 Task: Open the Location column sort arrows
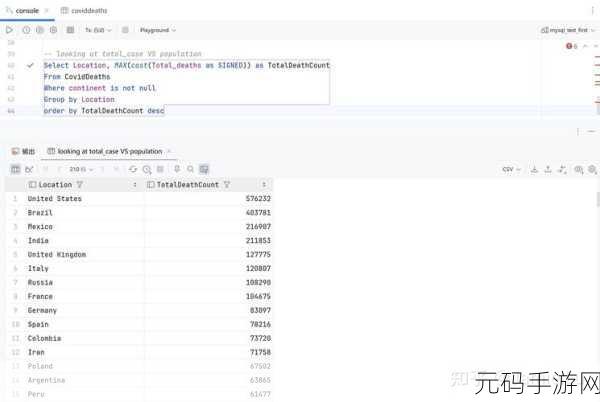[x=135, y=185]
